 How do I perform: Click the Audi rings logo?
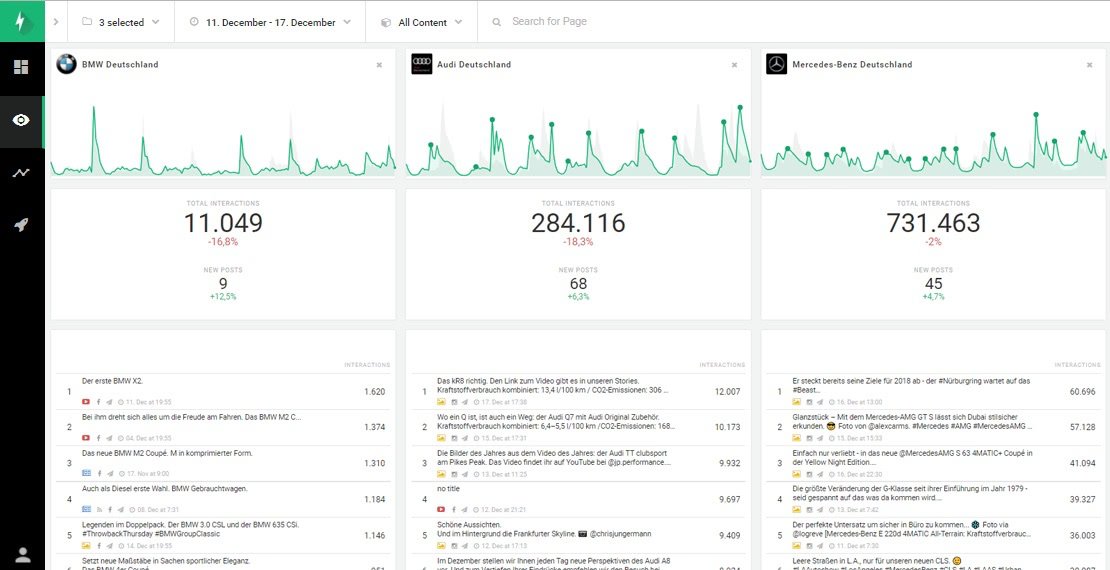(x=422, y=64)
